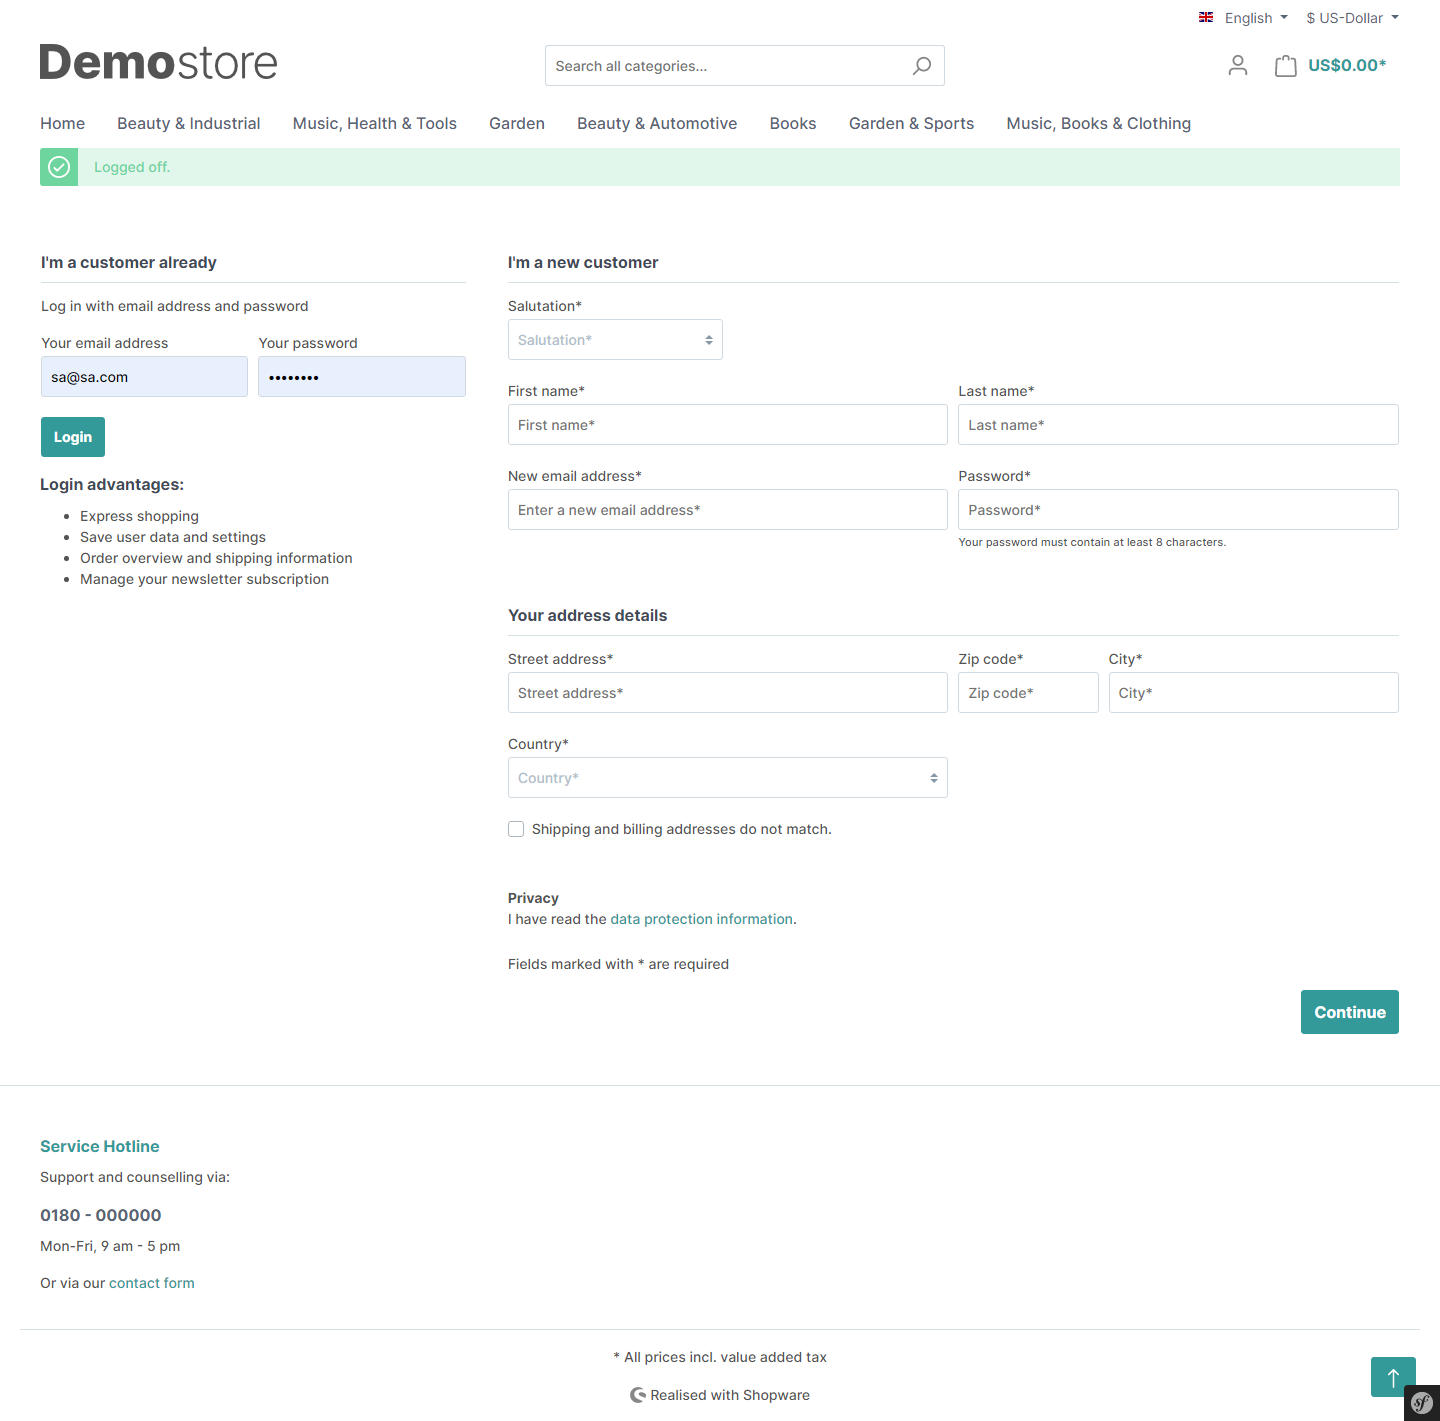Image resolution: width=1440 pixels, height=1421 pixels.
Task: Click the Service Hotline heading
Action: tap(100, 1146)
